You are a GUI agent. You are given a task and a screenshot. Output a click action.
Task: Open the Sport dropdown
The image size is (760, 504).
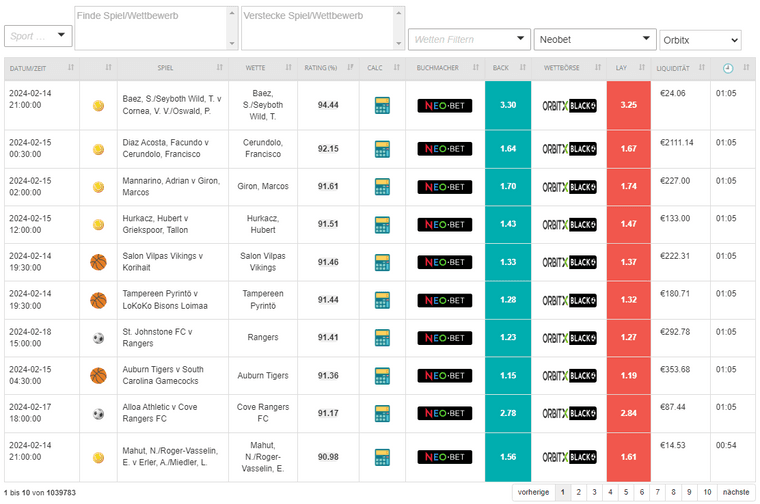[x=38, y=36]
